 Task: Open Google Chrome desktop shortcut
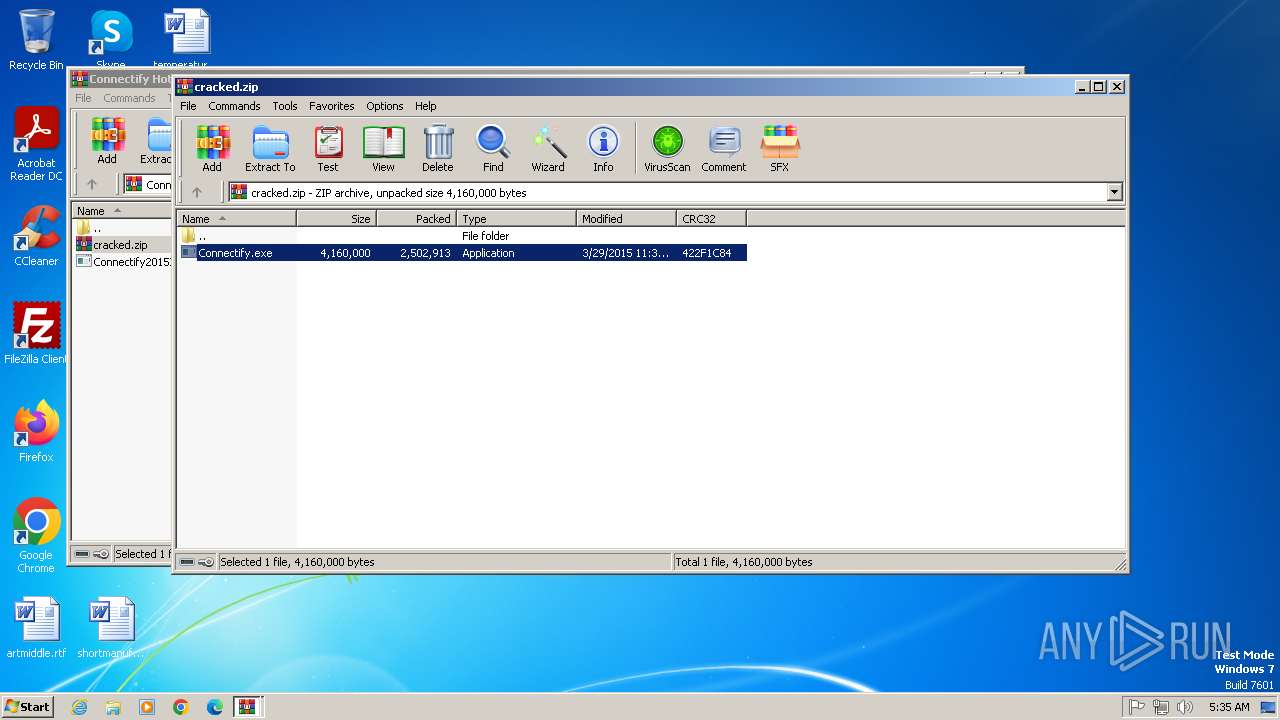pos(36,536)
